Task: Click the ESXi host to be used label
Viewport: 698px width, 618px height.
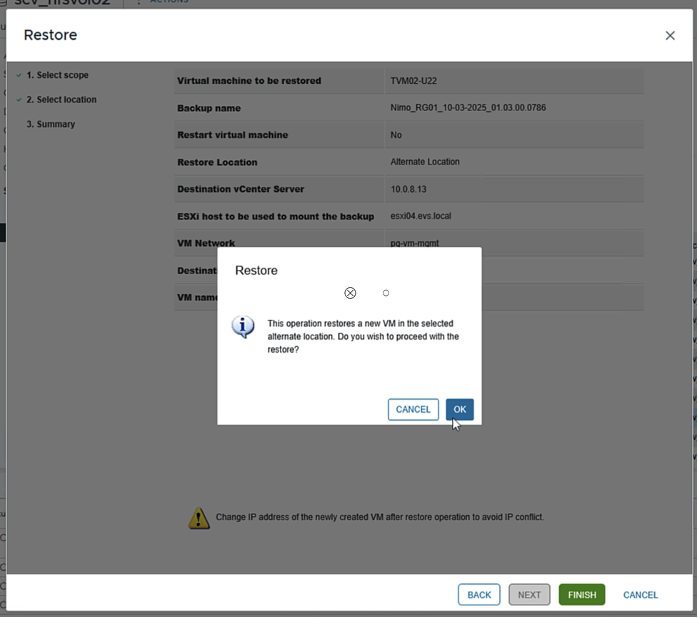Action: click(276, 216)
